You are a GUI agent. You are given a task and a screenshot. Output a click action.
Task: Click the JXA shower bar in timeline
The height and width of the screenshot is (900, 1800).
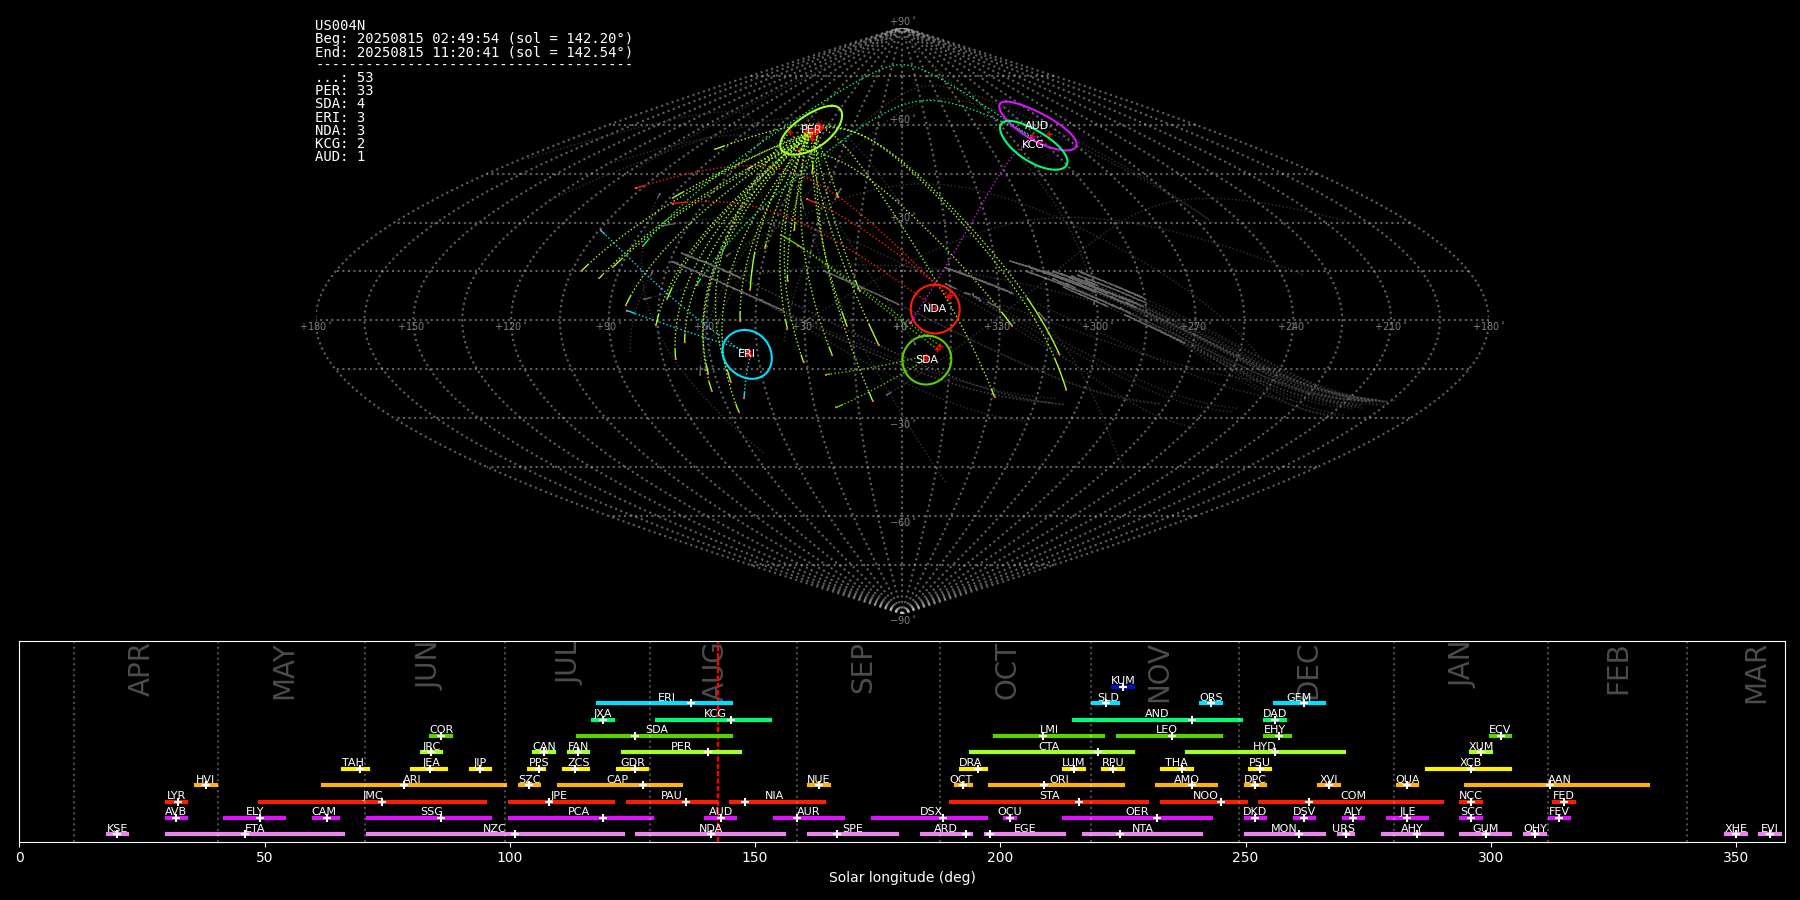603,720
